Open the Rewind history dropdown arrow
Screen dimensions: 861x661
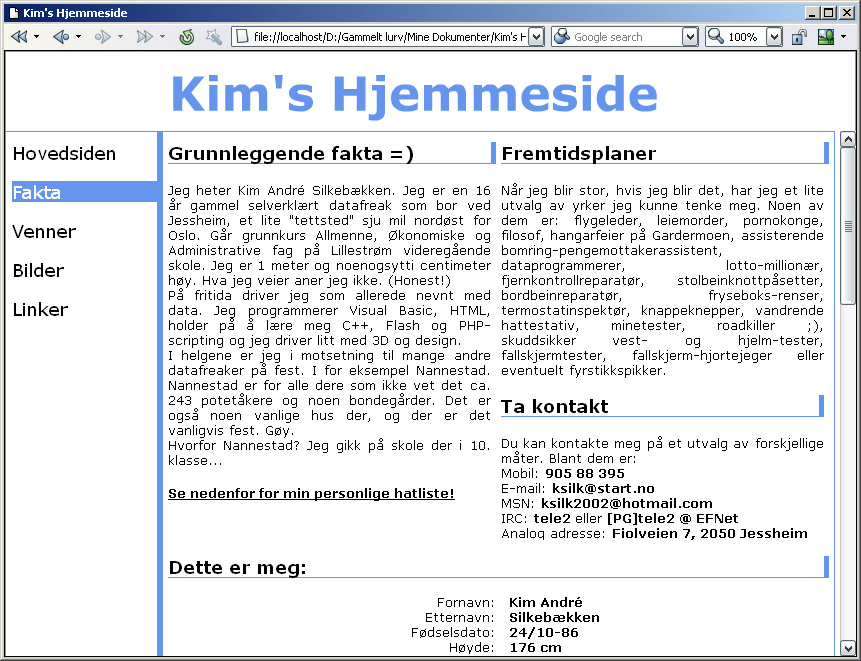pos(36,37)
